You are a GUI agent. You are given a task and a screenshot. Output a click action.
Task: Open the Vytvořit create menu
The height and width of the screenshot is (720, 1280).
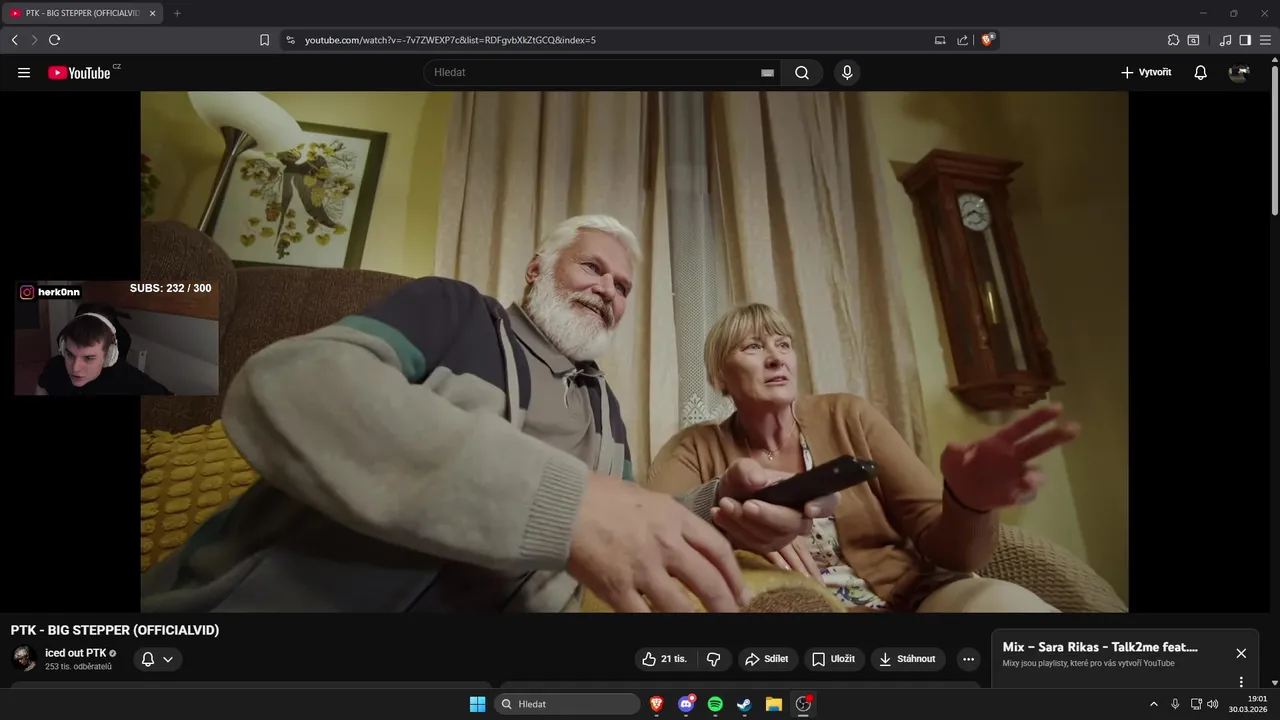click(1146, 73)
